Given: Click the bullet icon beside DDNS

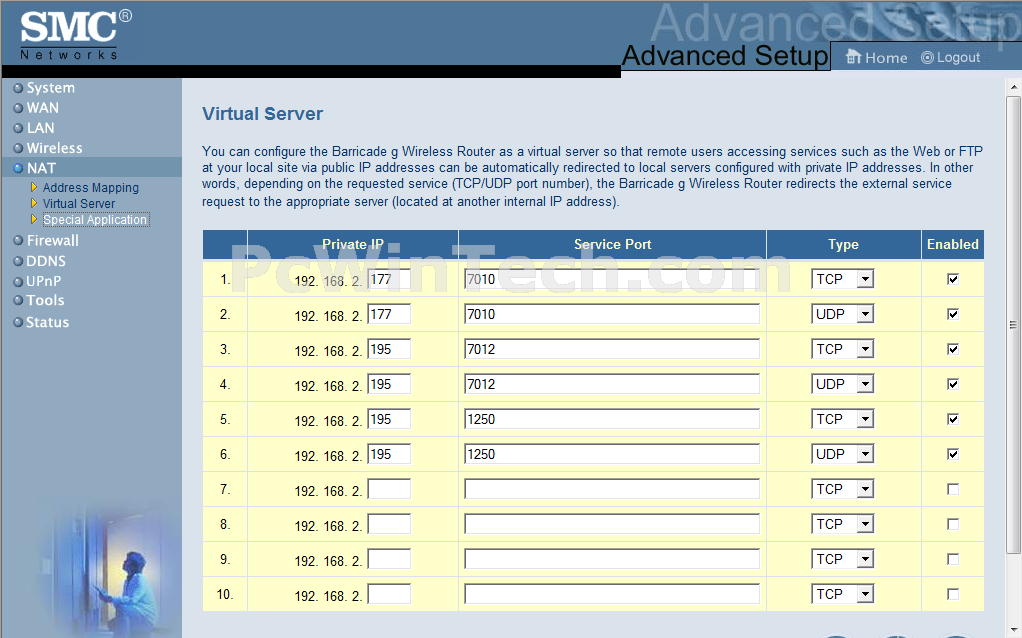Looking at the screenshot, I should click(18, 262).
